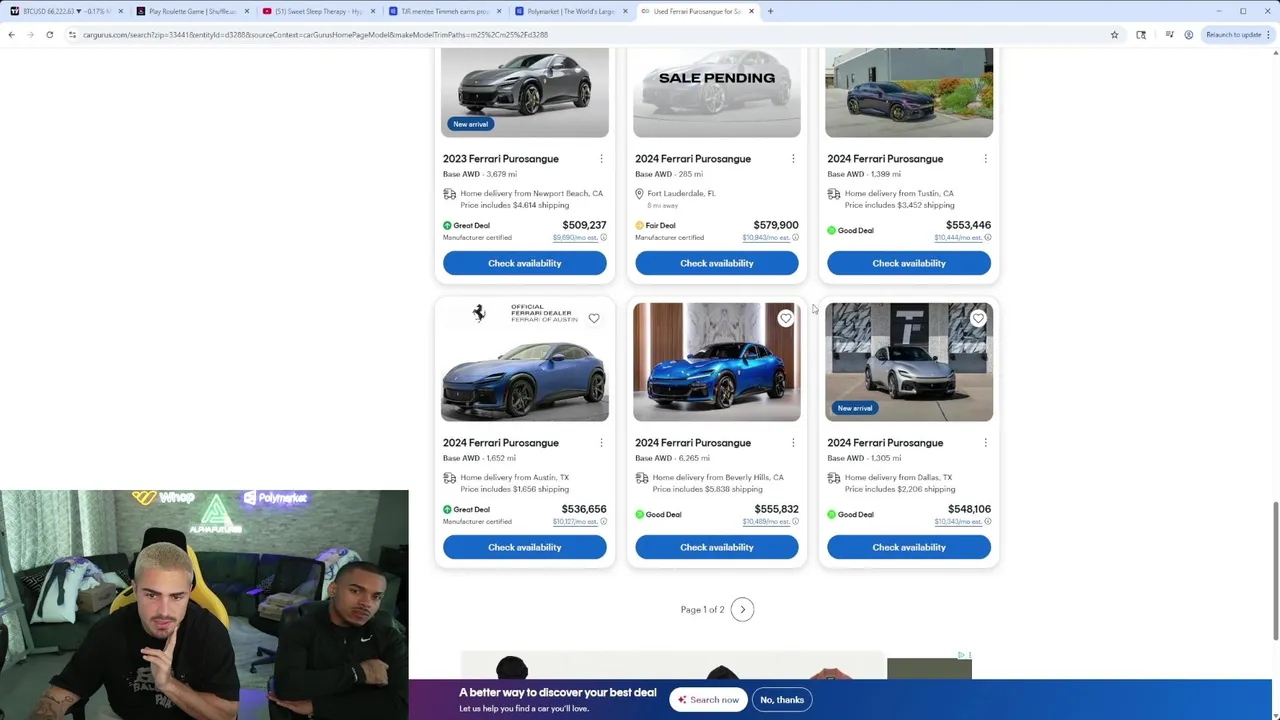This screenshot has height=720, width=1280.
Task: Switch to the BTCUSD tab
Action: (x=66, y=11)
